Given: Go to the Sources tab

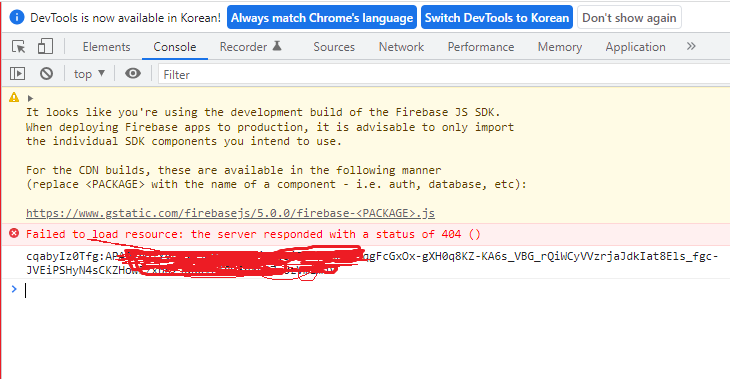Looking at the screenshot, I should (x=334, y=47).
